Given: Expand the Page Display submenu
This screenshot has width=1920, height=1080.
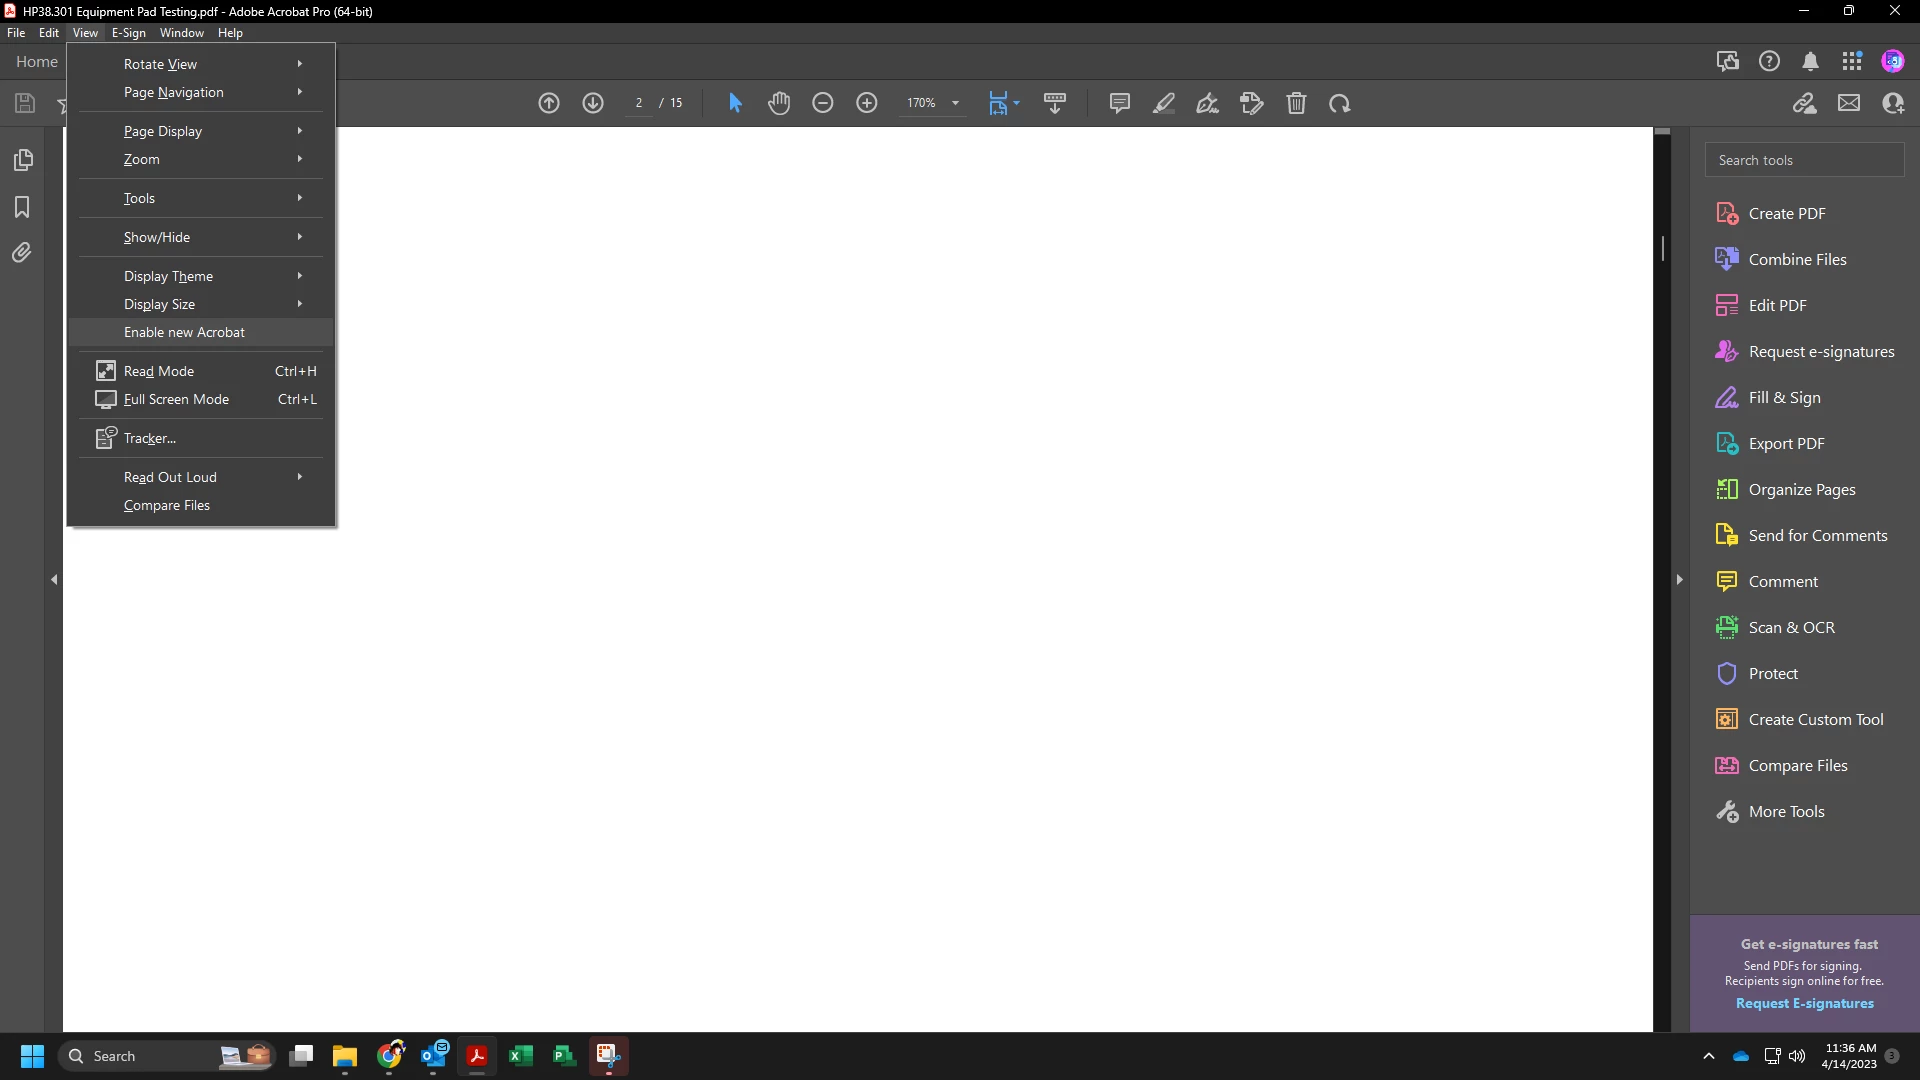Looking at the screenshot, I should 163,131.
